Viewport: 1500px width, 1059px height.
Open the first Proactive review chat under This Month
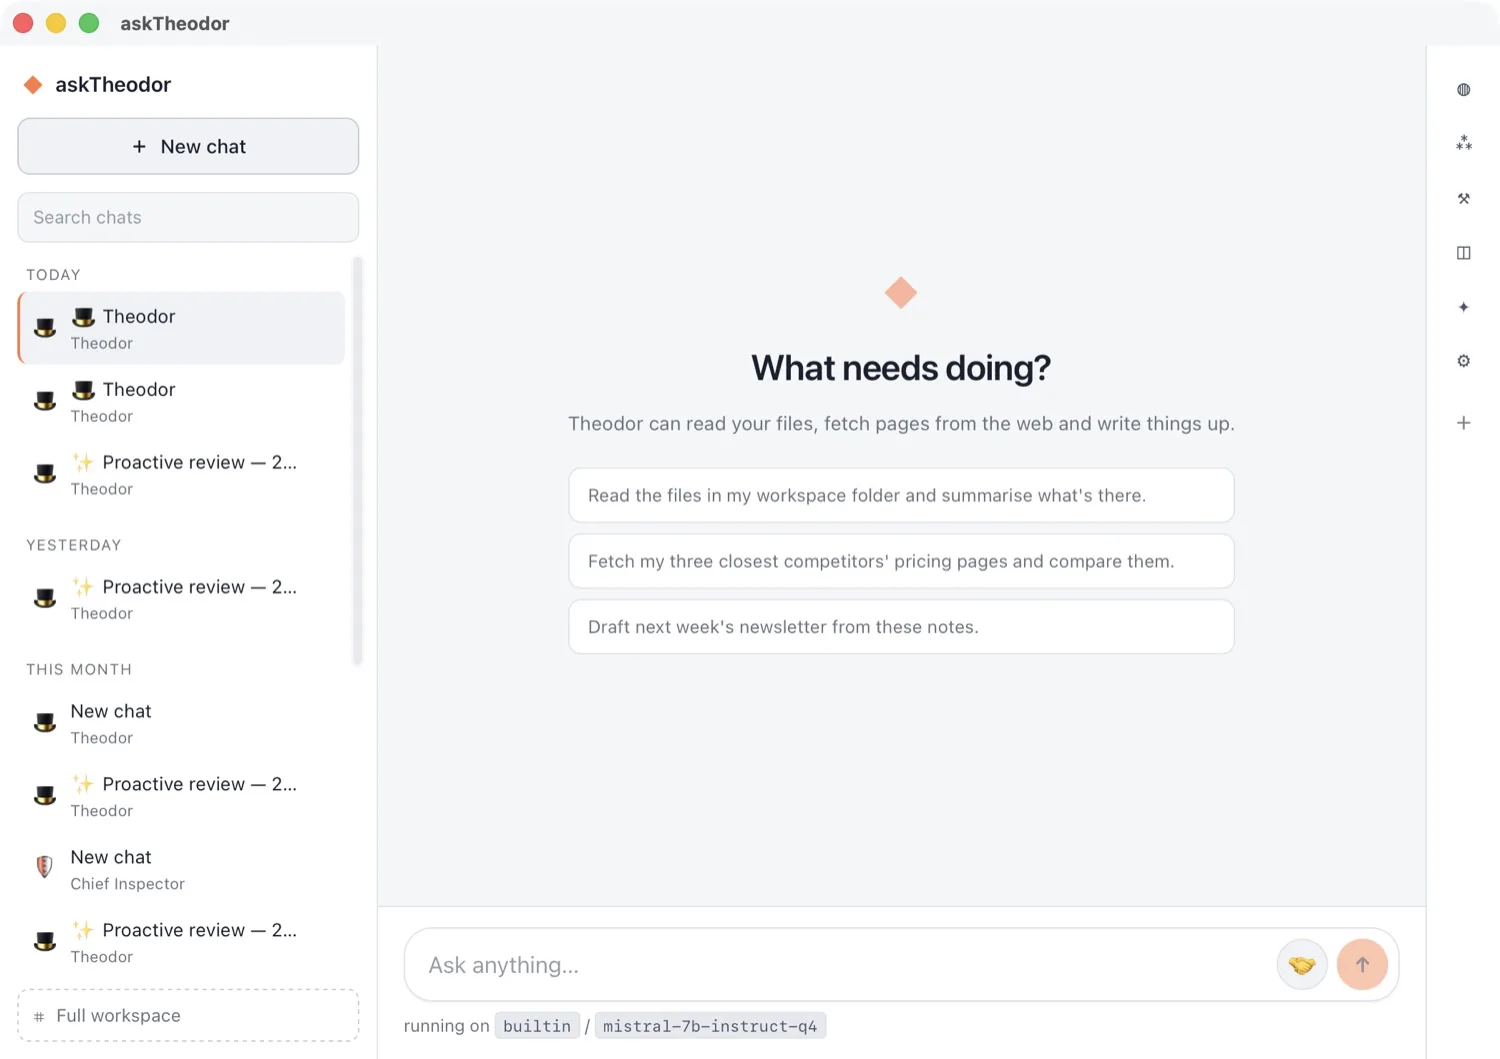coord(182,796)
